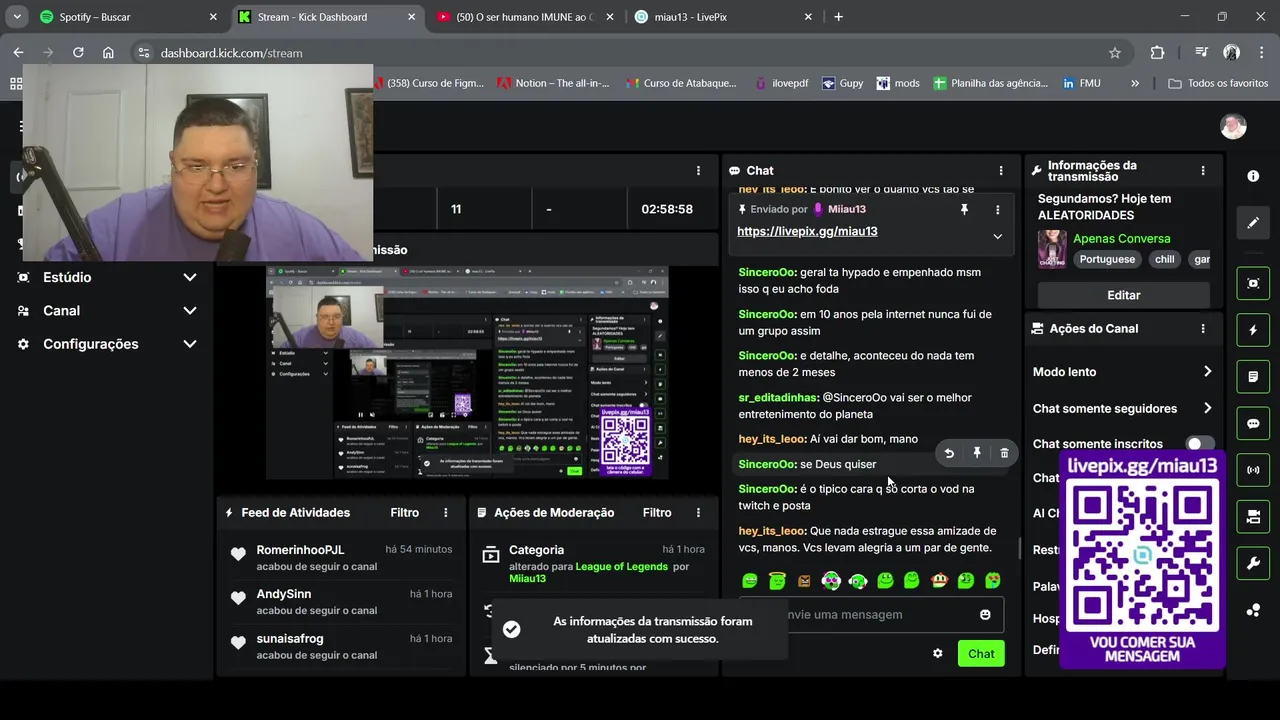Screen dimensions: 1280x720
Task: Click the pencil edit icon in right sidebar
Action: pyautogui.click(x=1253, y=223)
